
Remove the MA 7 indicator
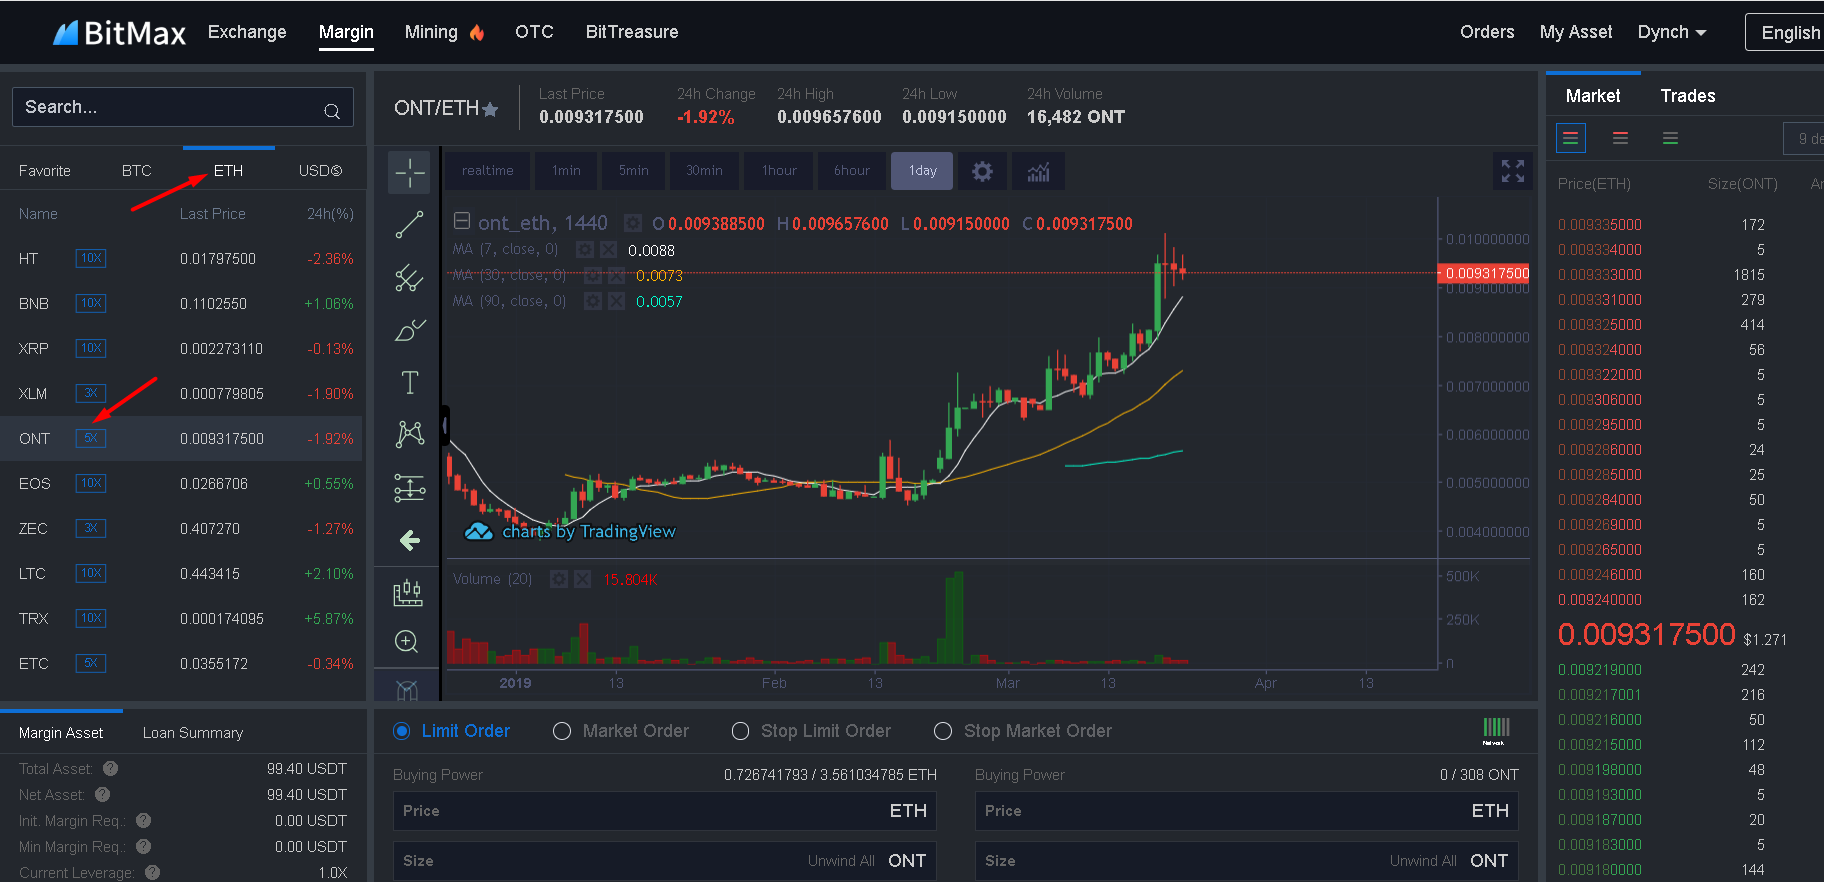[x=608, y=249]
